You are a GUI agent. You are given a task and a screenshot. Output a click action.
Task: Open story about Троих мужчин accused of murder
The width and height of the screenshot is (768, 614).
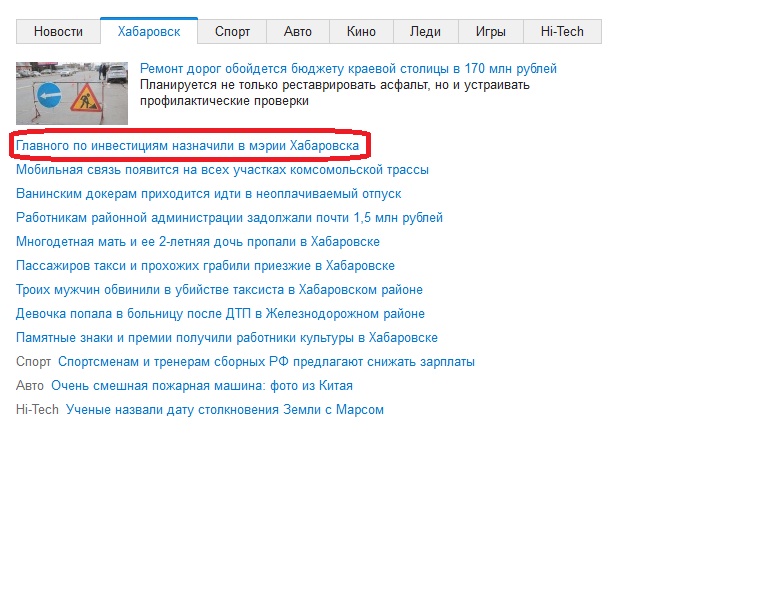pyautogui.click(x=219, y=289)
